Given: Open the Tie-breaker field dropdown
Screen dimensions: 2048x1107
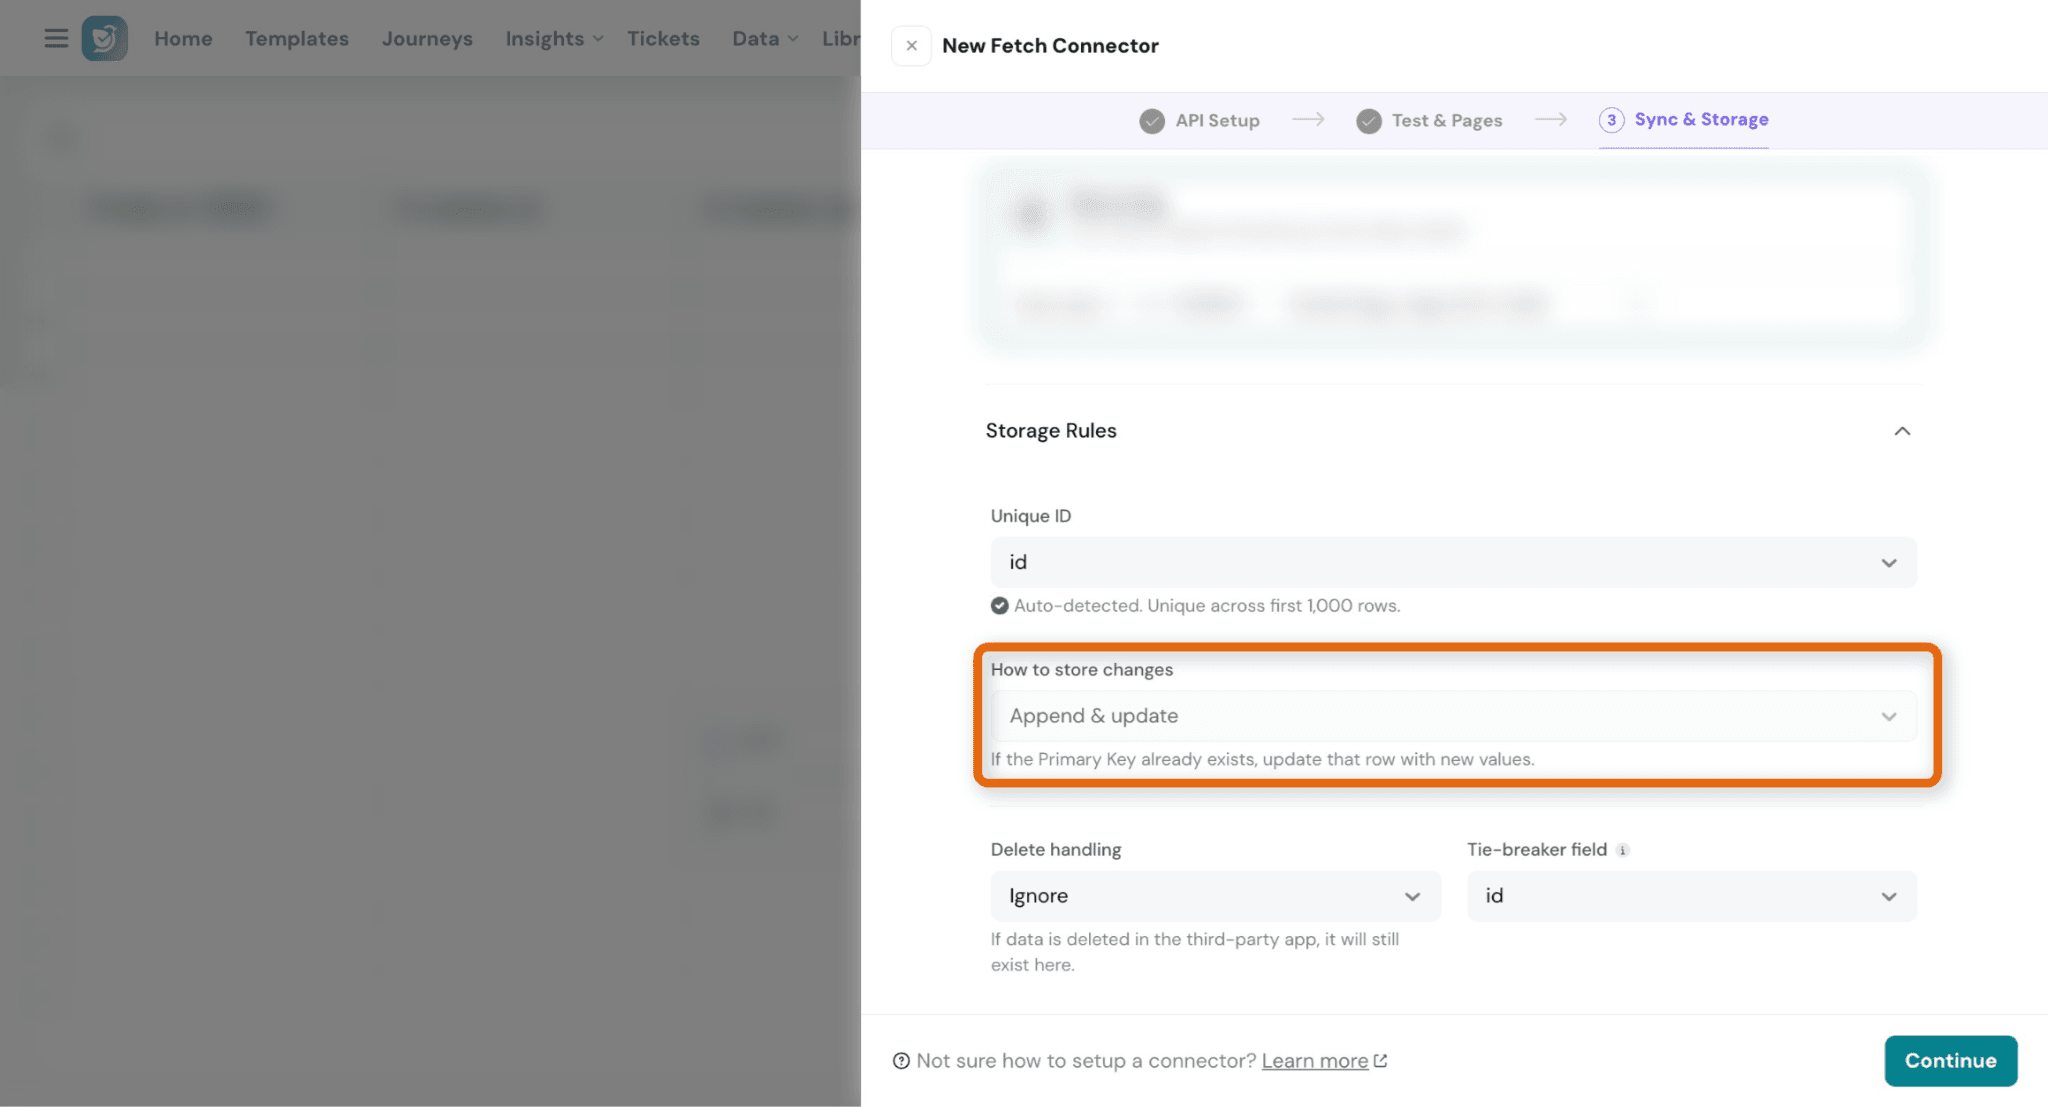Looking at the screenshot, I should (x=1691, y=896).
